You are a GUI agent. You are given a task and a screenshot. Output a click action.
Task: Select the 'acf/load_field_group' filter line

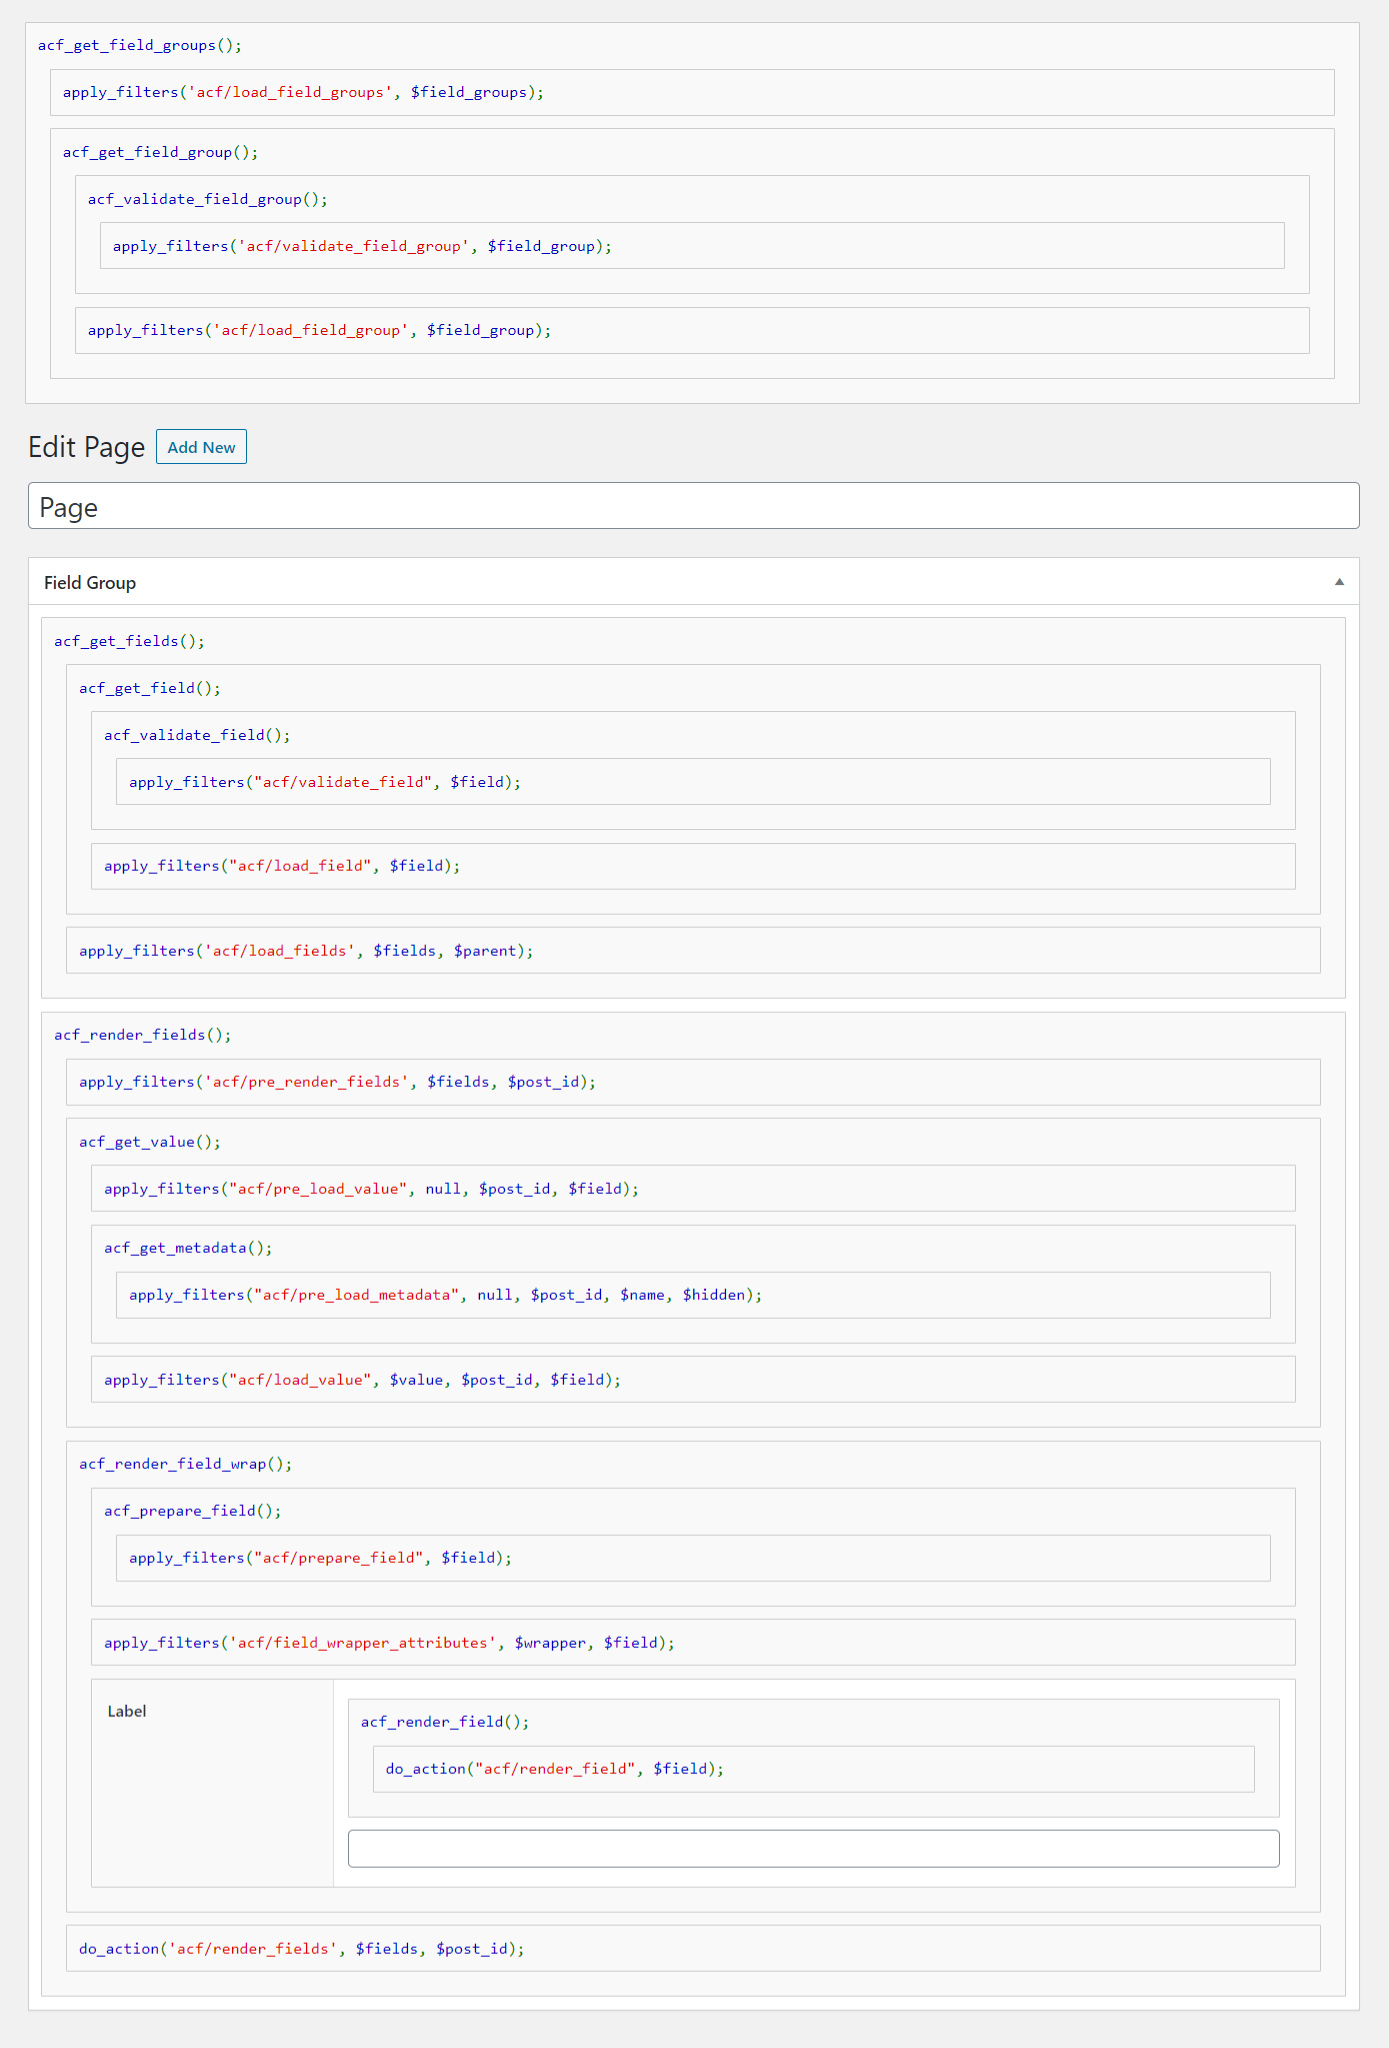coord(692,330)
